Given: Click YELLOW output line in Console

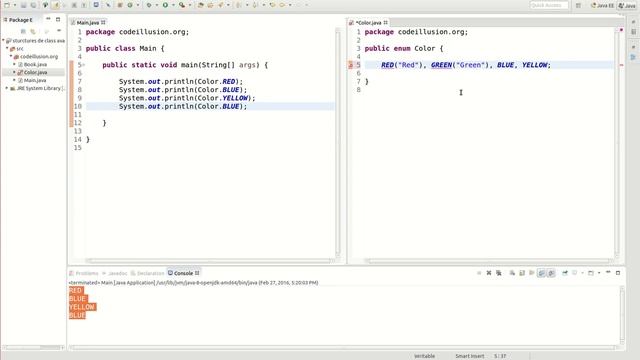Looking at the screenshot, I should pos(82,307).
